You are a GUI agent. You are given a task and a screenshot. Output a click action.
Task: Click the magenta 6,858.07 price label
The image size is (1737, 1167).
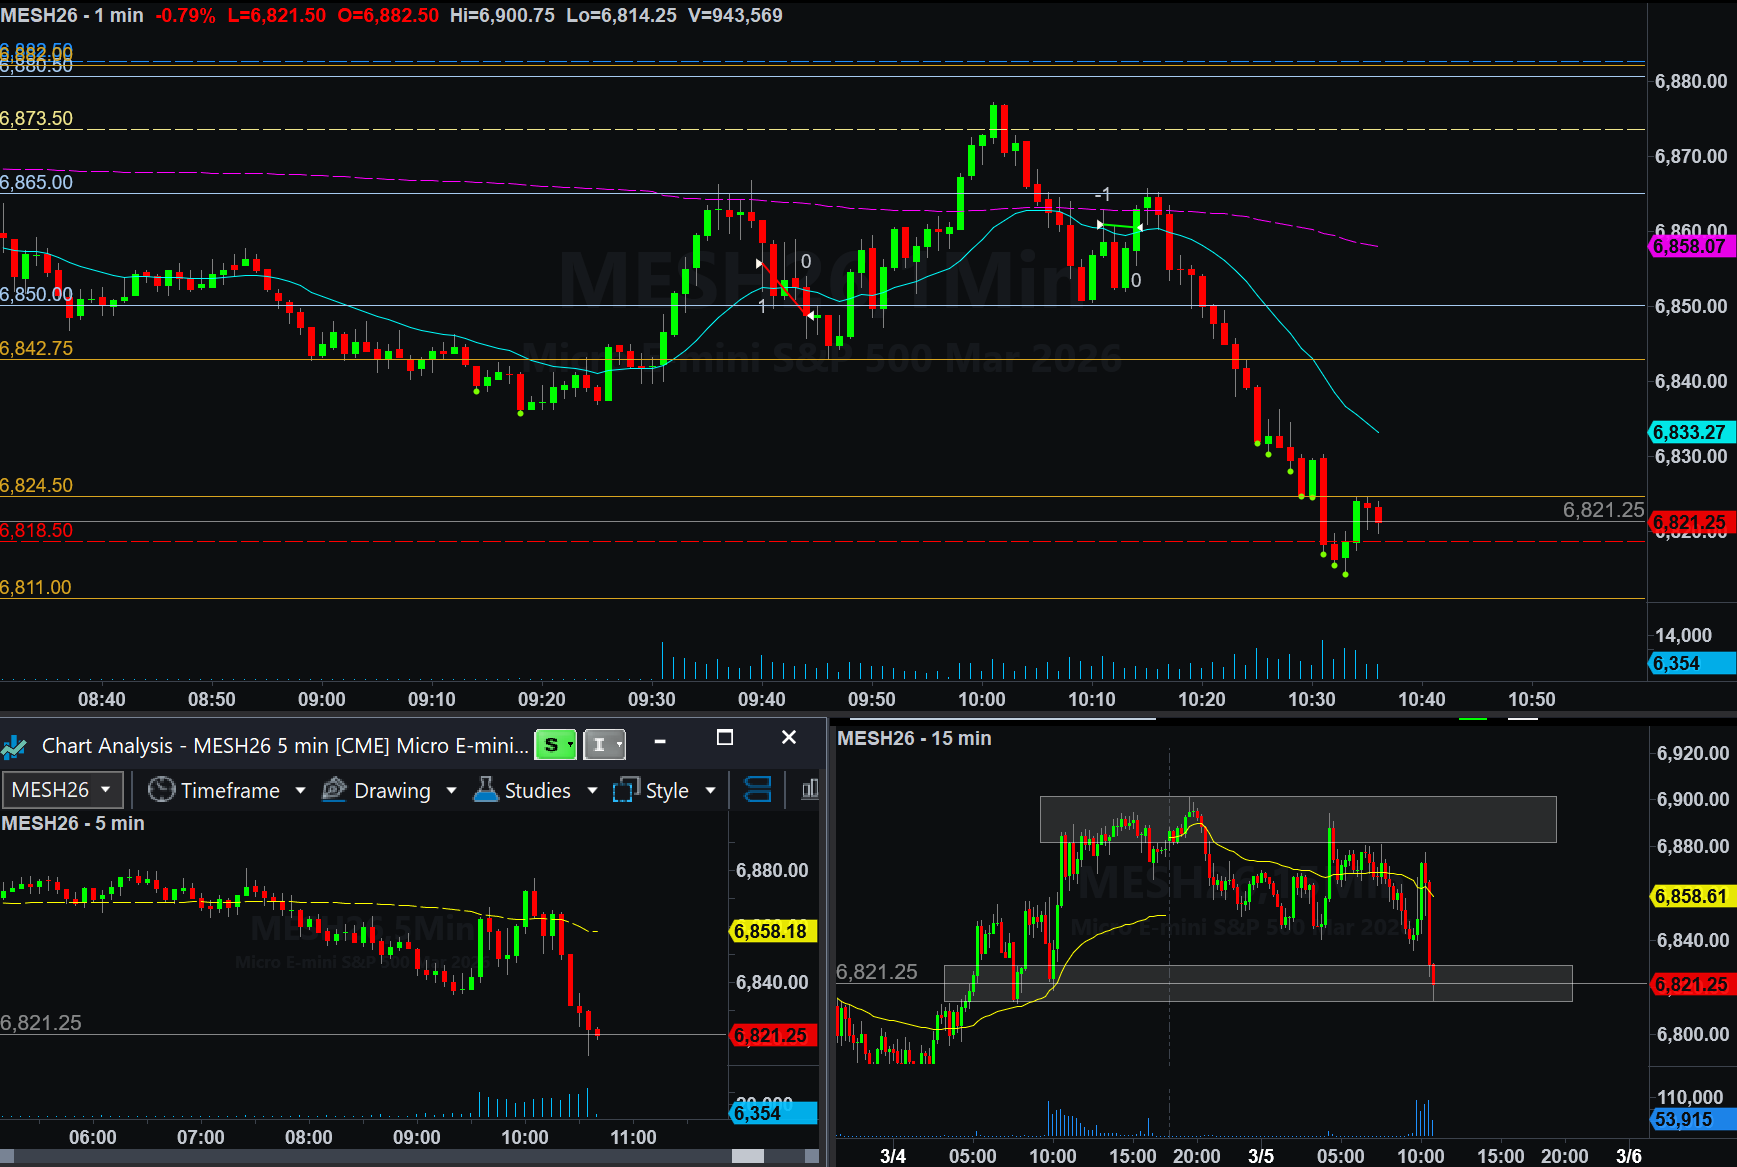pos(1690,246)
